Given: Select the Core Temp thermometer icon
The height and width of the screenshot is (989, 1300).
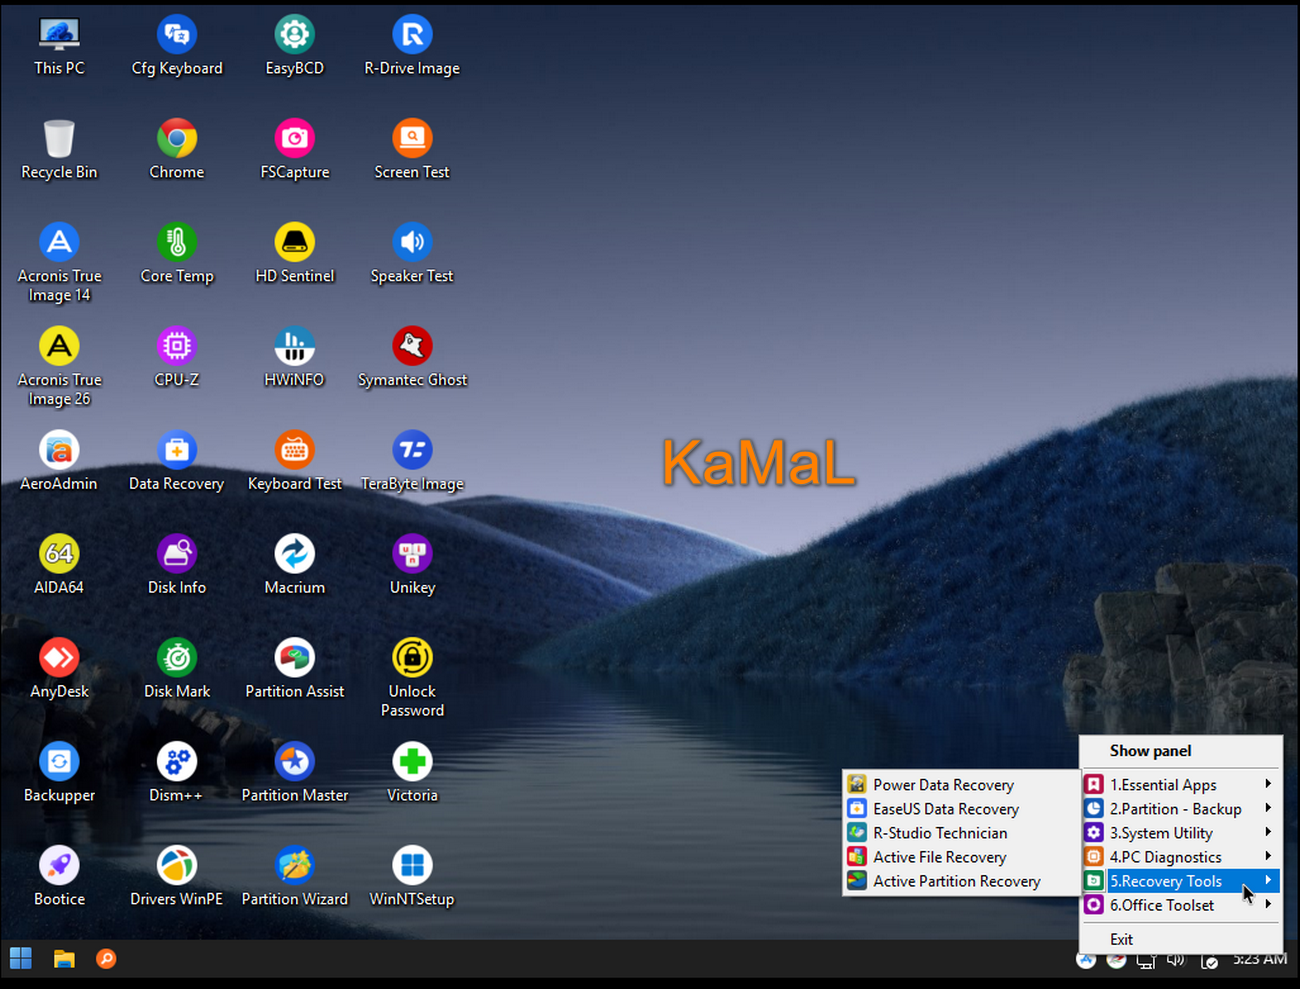Looking at the screenshot, I should tap(177, 255).
